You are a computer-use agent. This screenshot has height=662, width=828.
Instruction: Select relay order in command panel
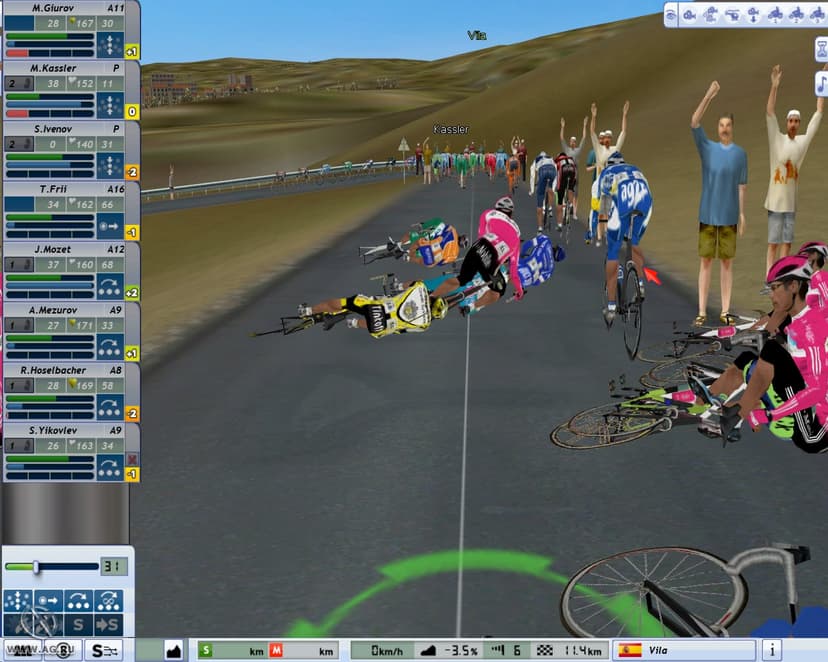tap(78, 601)
